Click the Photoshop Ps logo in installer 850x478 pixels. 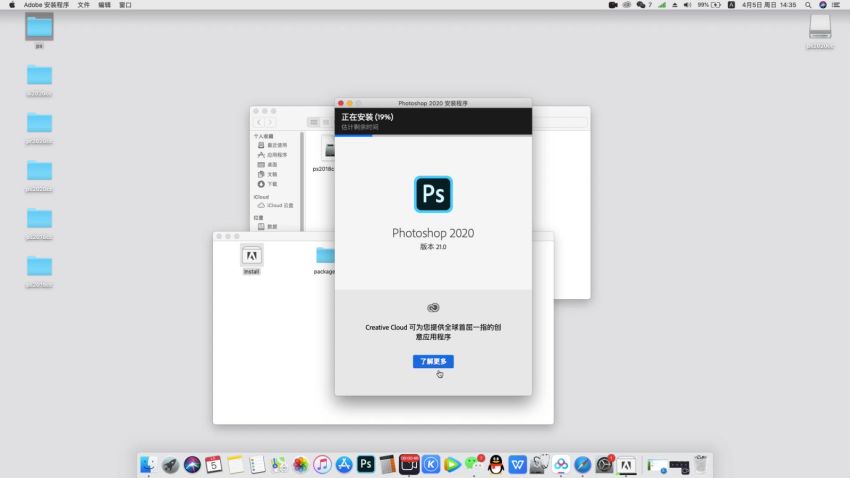pos(433,194)
